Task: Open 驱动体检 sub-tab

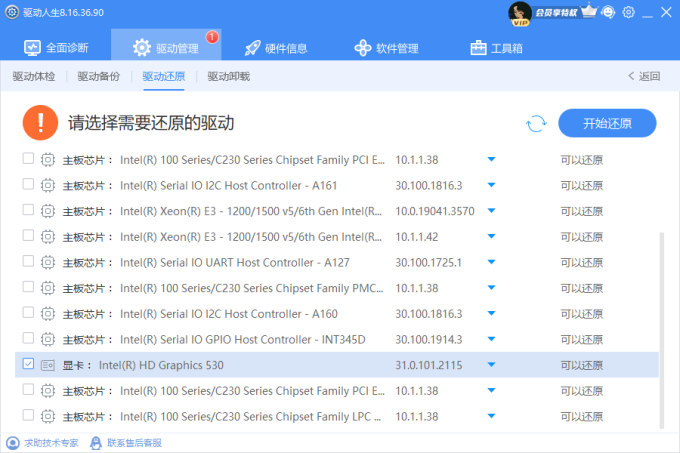Action: pos(34,76)
